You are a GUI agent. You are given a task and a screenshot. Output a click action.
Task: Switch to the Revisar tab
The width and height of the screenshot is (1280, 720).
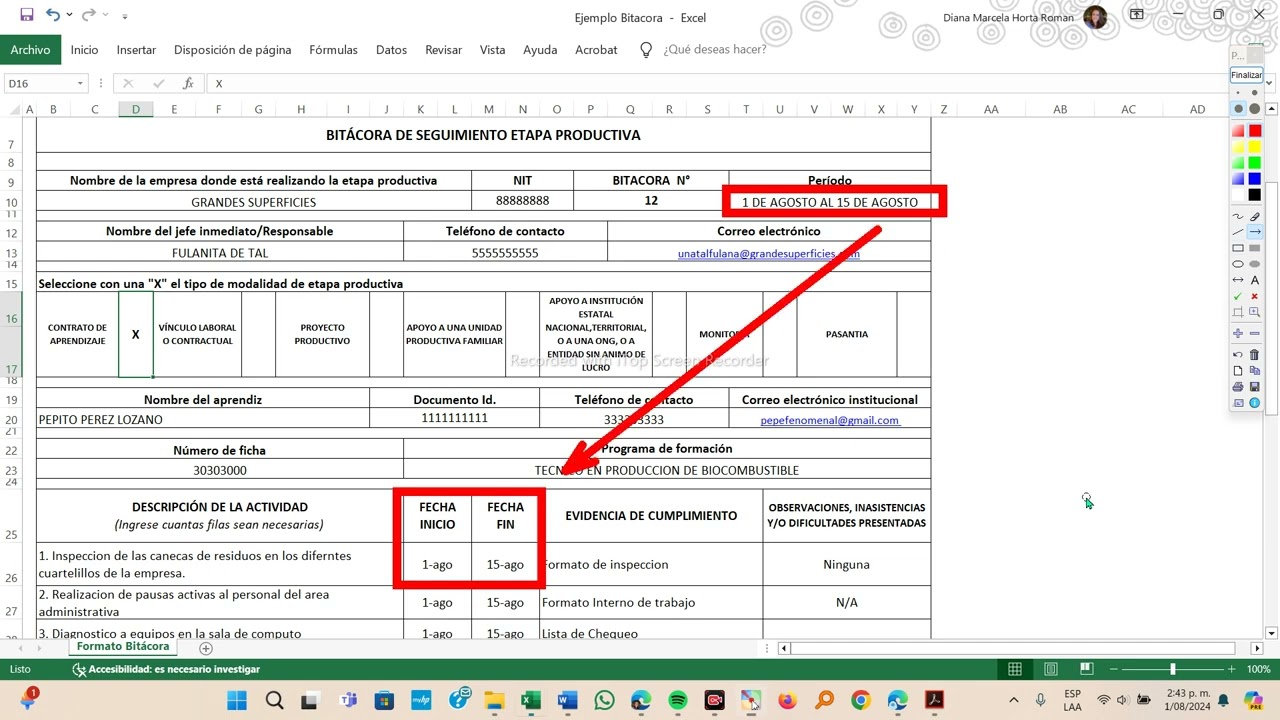point(443,50)
